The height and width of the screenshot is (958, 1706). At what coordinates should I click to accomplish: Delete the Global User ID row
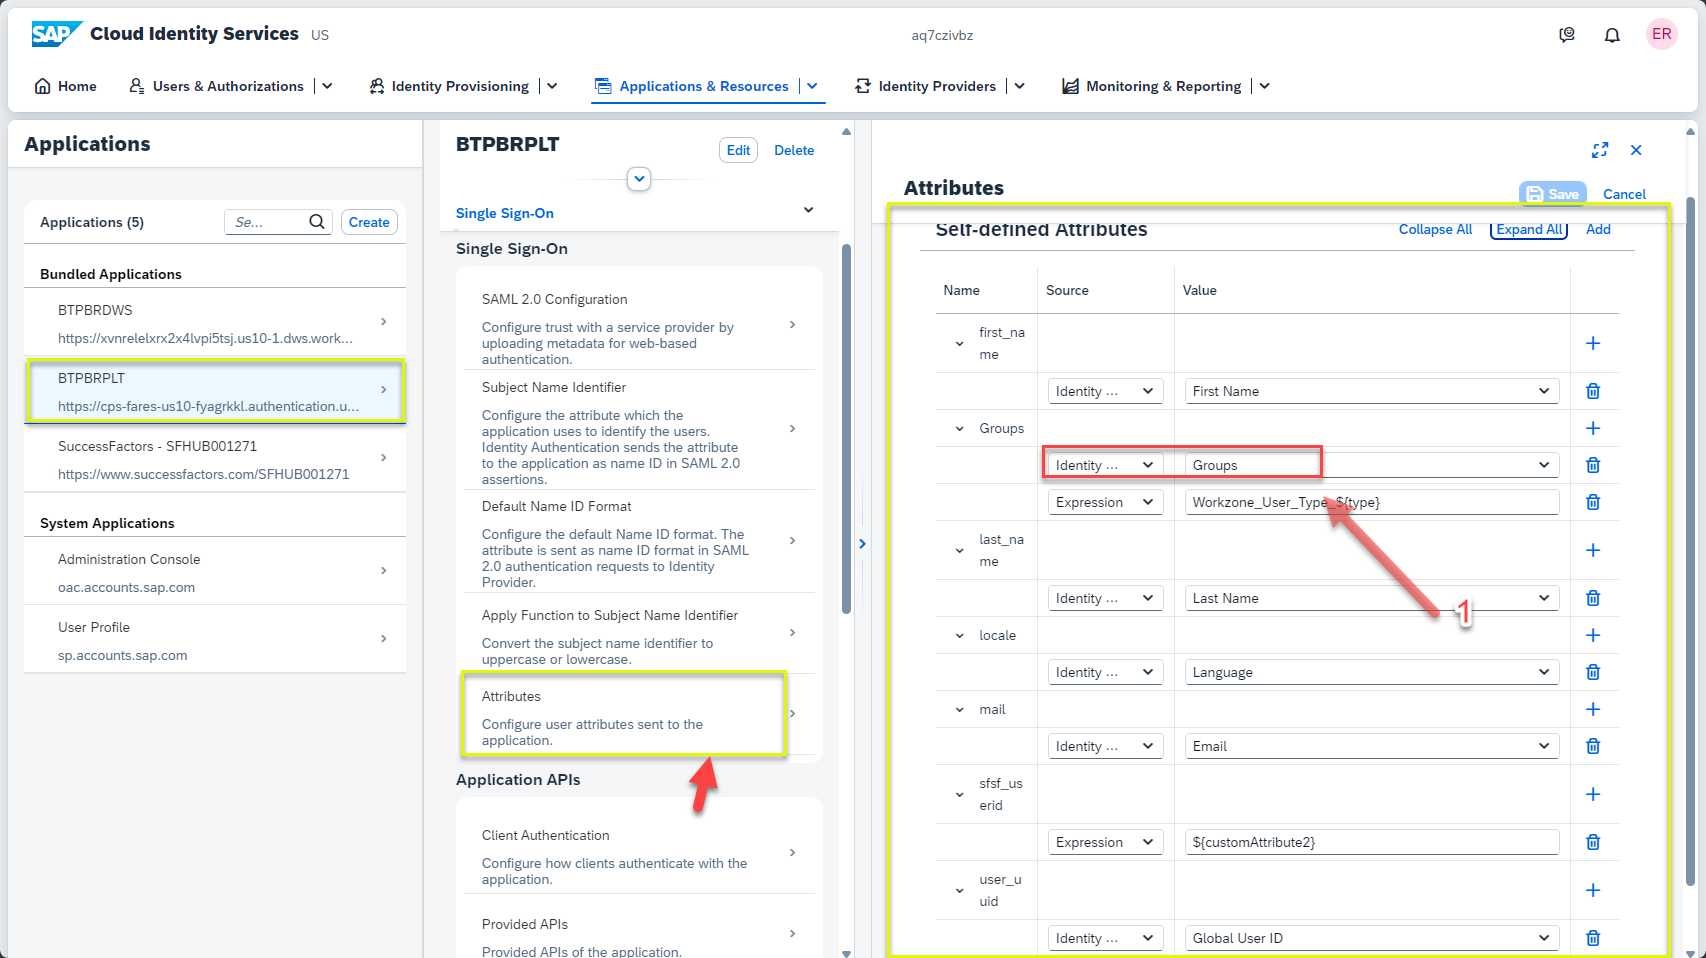click(1593, 938)
